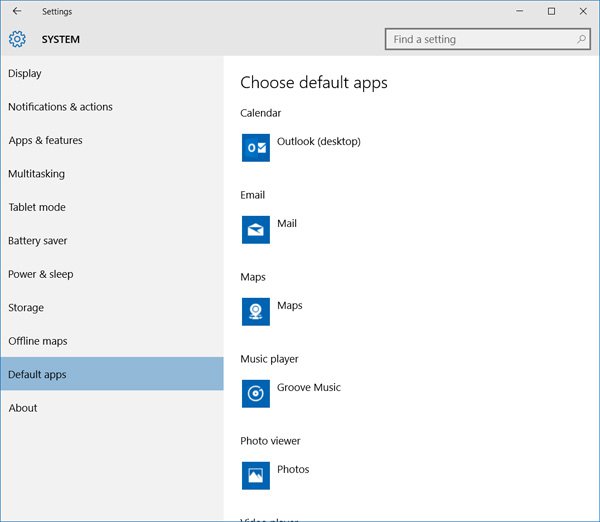Select Apps & features in sidebar

coord(45,140)
